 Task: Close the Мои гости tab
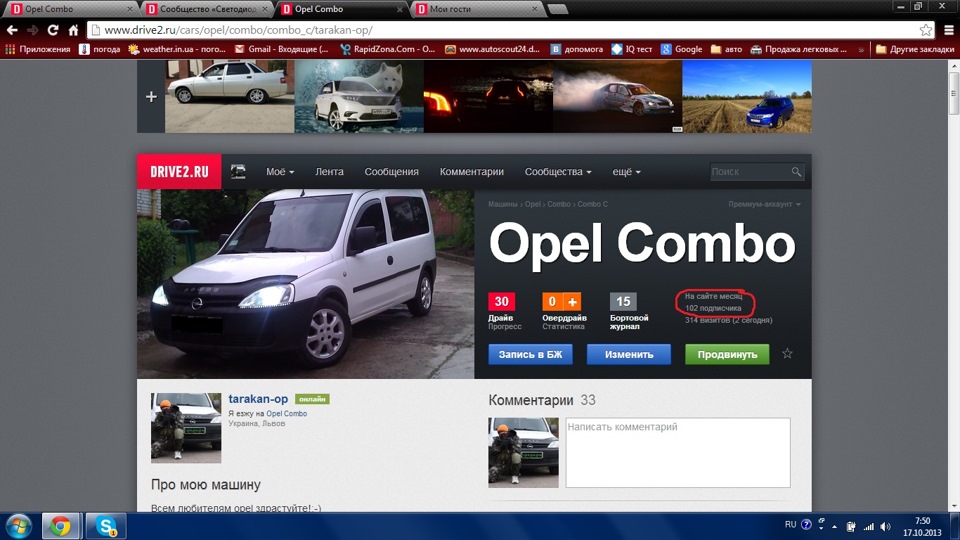coord(534,9)
